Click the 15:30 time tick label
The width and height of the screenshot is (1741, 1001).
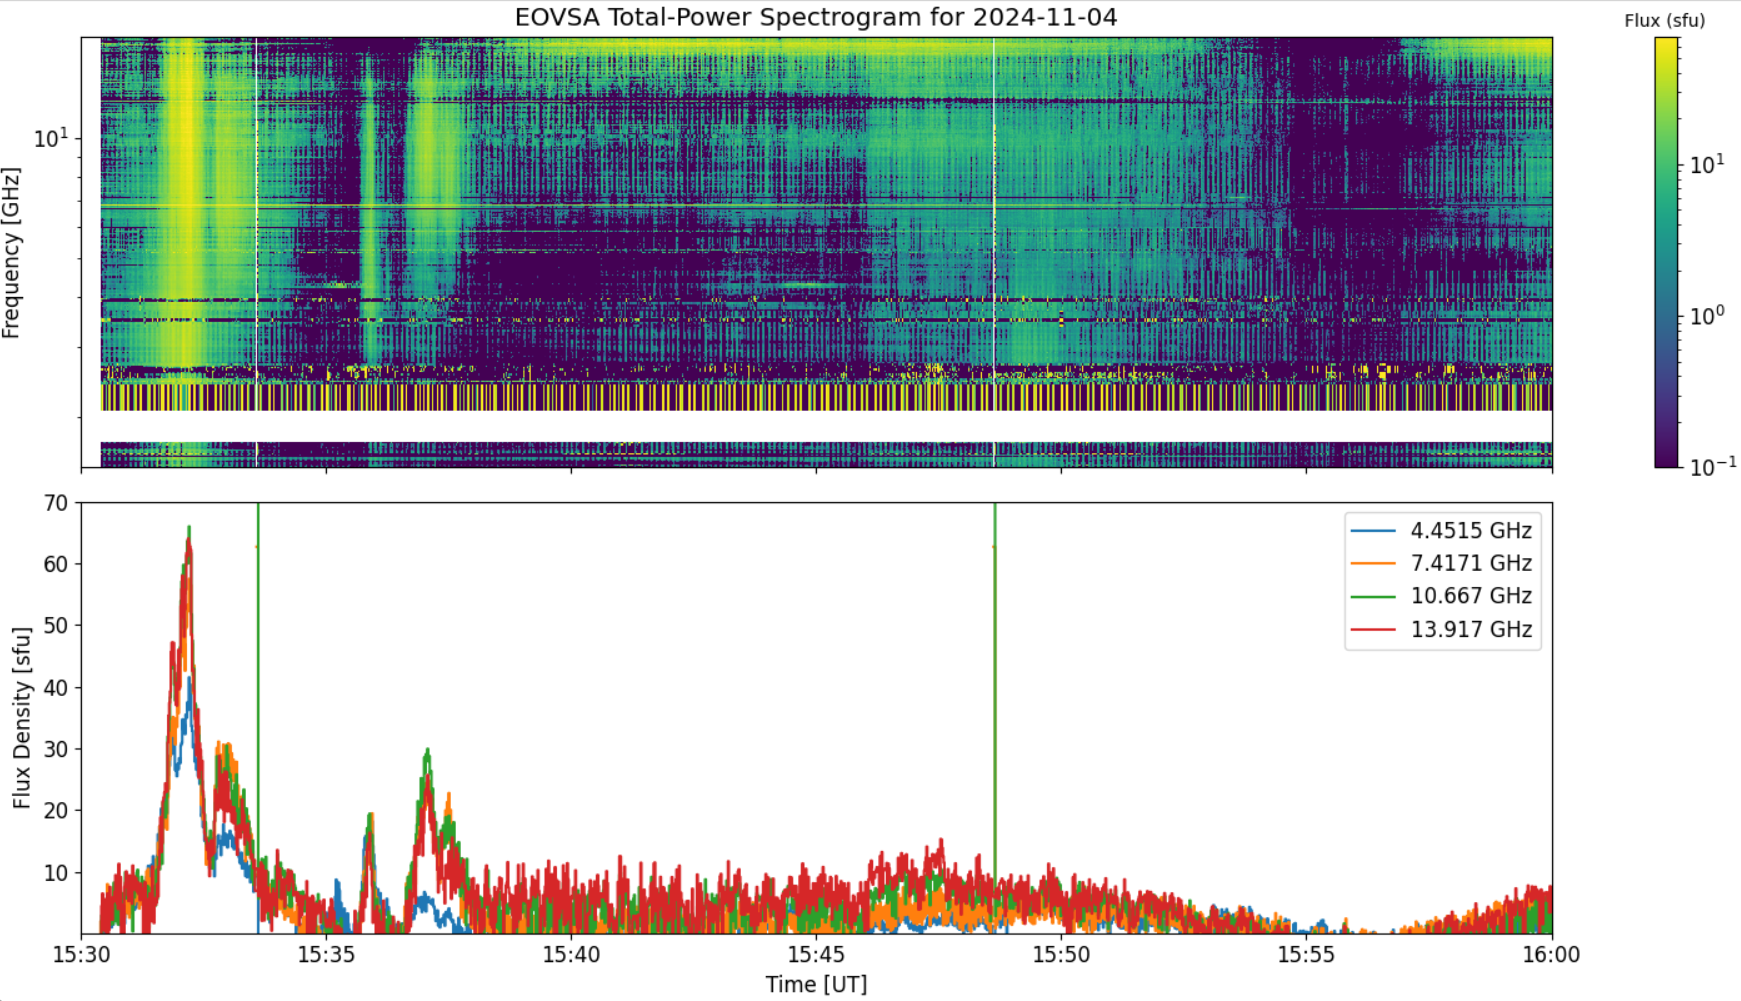[81, 955]
